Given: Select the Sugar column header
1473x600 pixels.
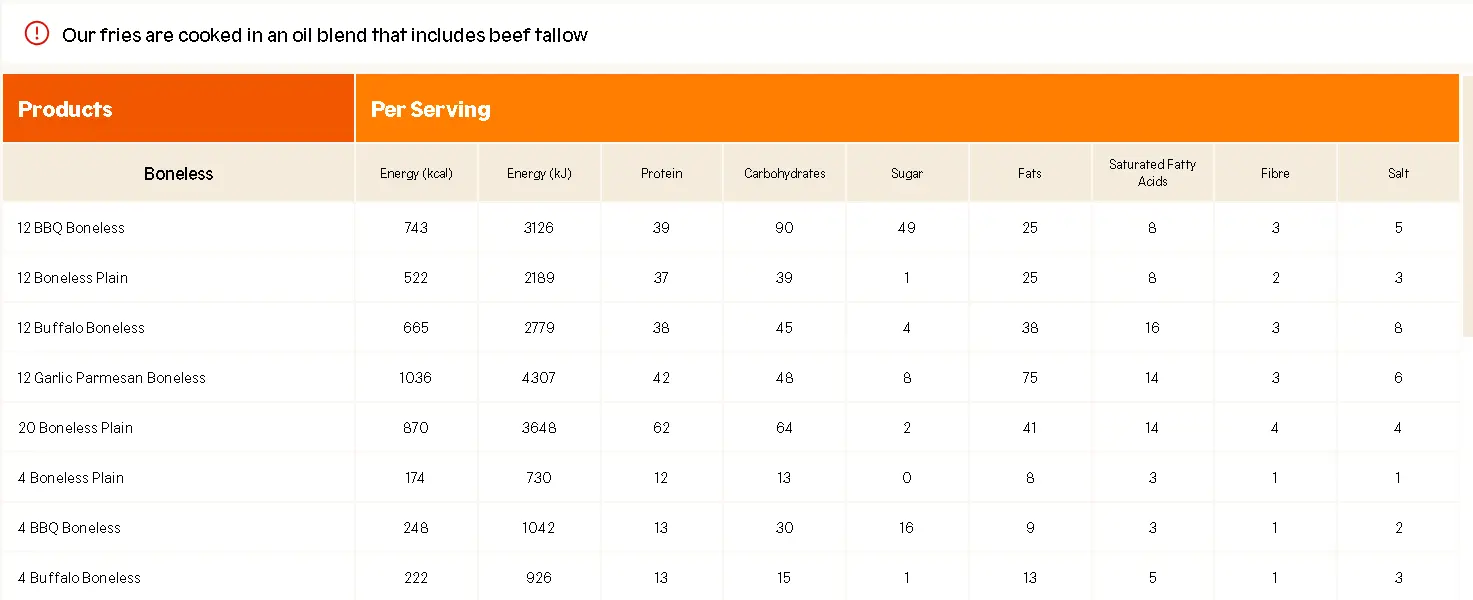Looking at the screenshot, I should pyautogui.click(x=907, y=173).
